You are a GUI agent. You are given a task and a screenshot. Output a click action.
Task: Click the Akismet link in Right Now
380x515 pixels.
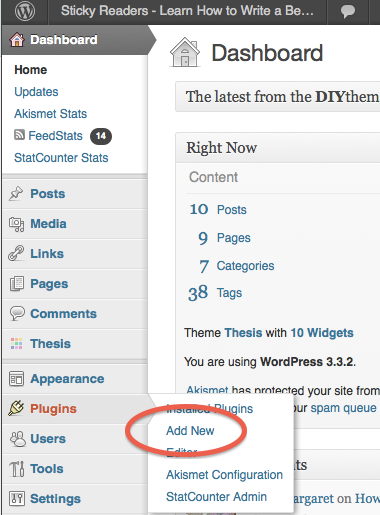click(207, 390)
